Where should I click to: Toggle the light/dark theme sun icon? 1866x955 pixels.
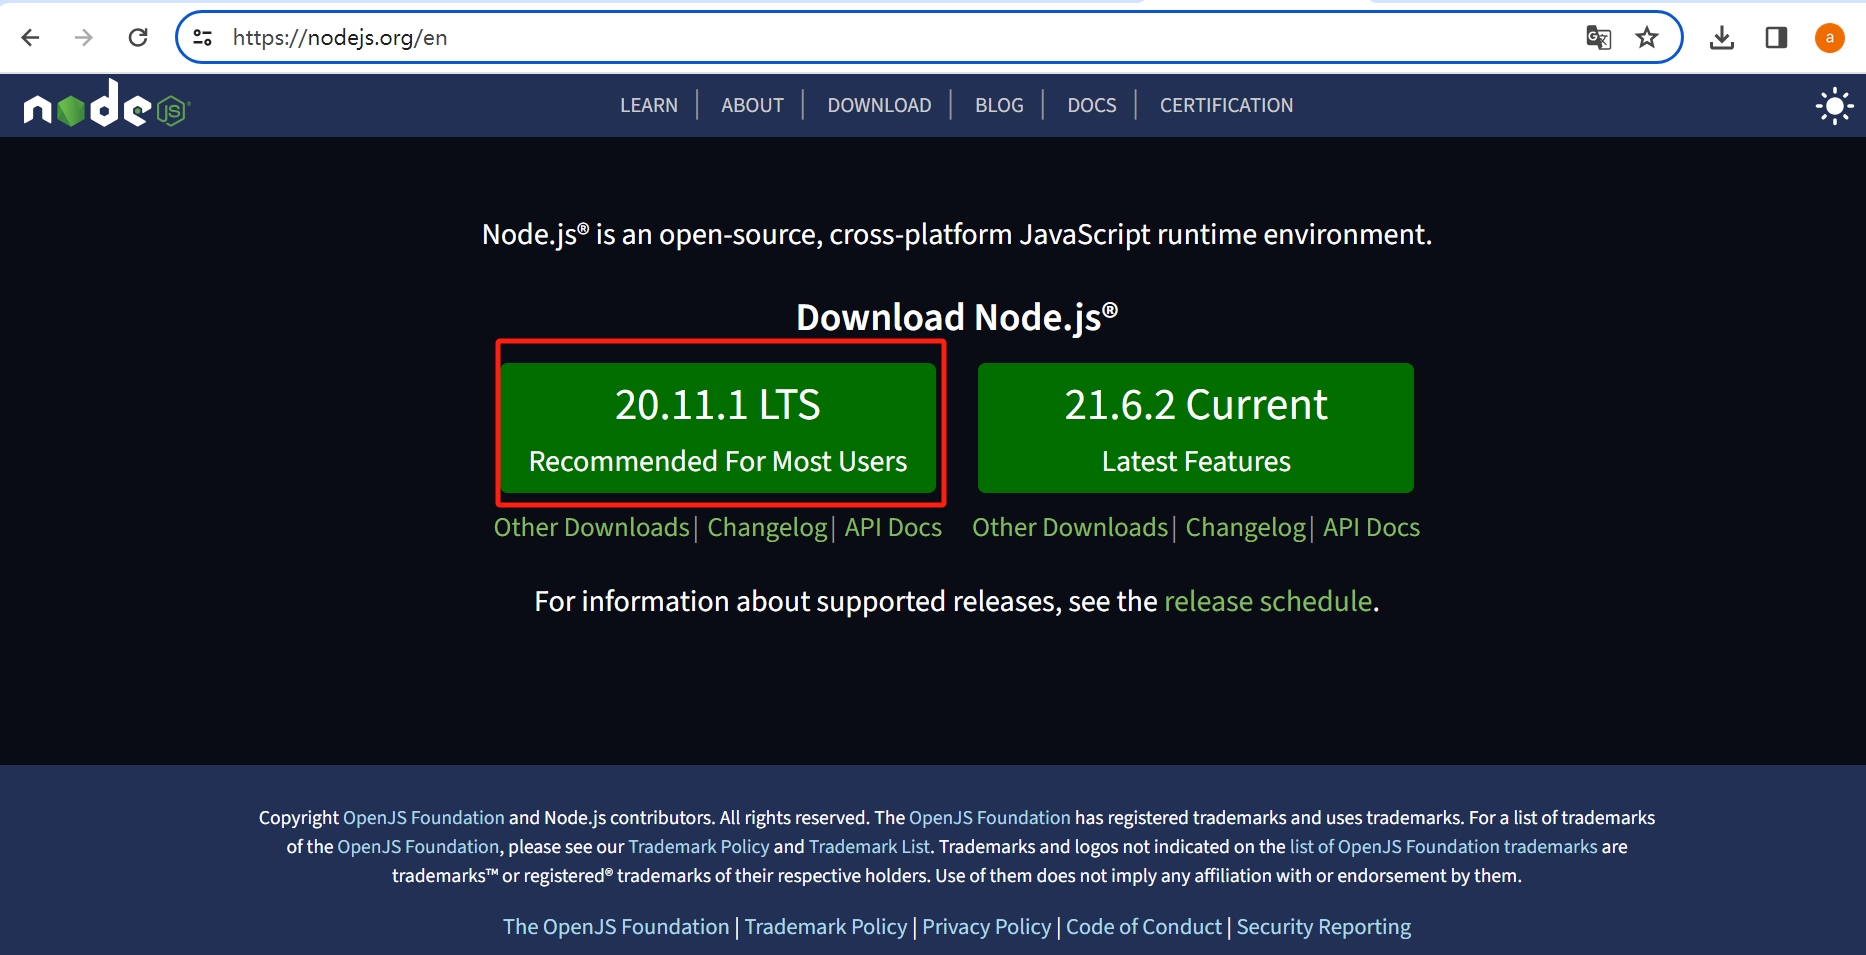(1834, 106)
